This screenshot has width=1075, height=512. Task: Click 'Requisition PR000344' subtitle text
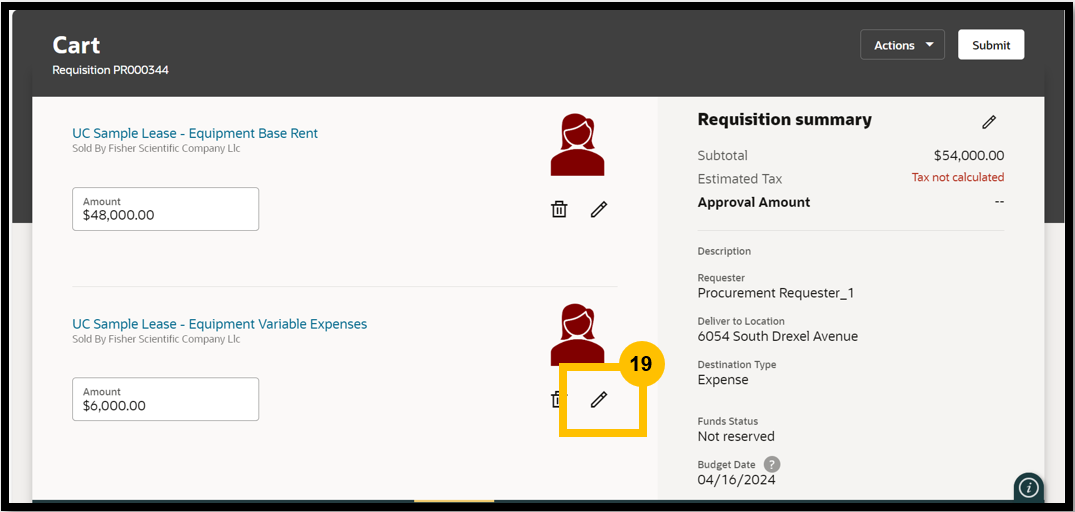click(110, 70)
